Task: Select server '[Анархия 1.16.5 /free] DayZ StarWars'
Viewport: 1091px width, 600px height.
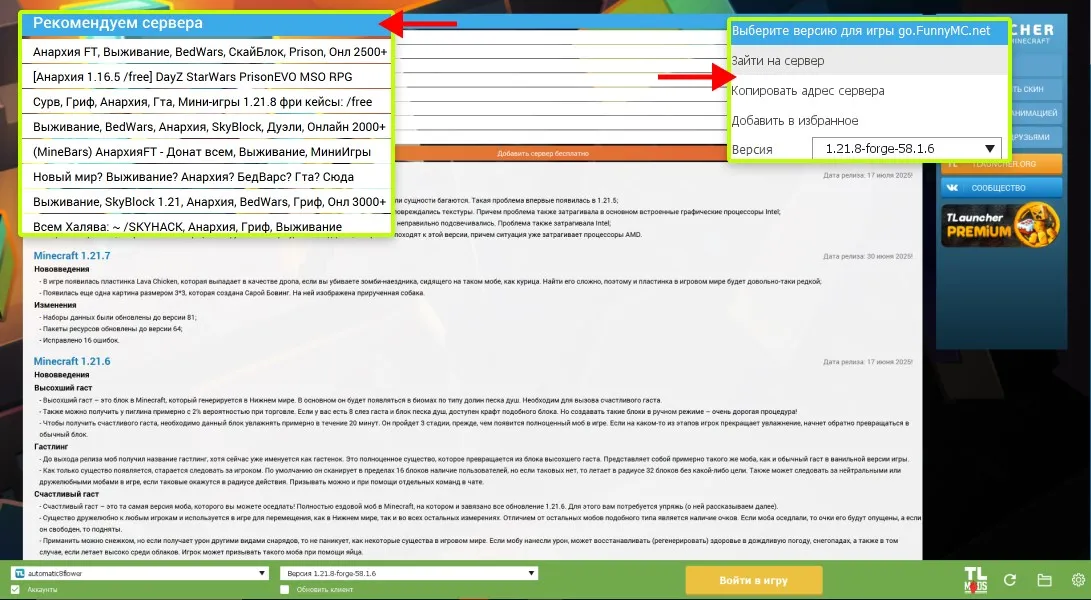Action: click(x=207, y=77)
